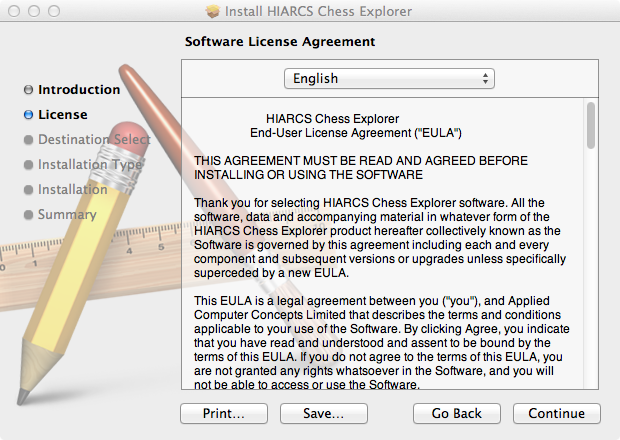The height and width of the screenshot is (440, 620).
Task: Open the English language dropdown
Action: tap(389, 78)
